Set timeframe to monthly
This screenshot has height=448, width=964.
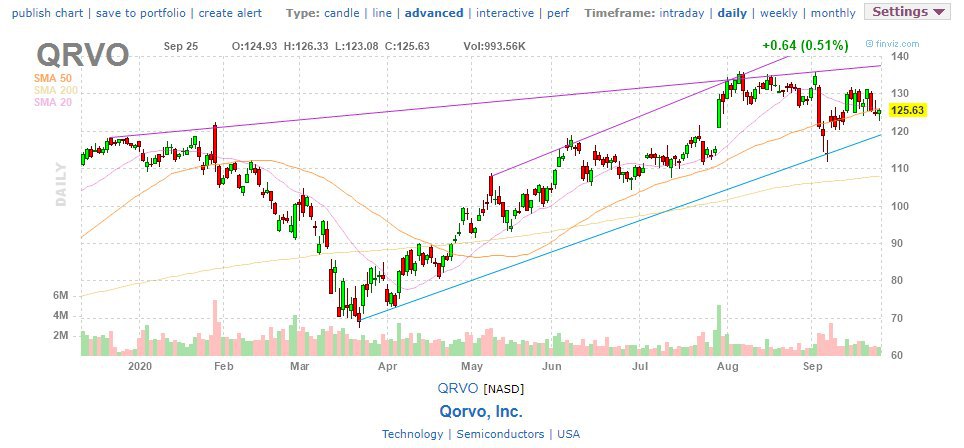coord(833,13)
